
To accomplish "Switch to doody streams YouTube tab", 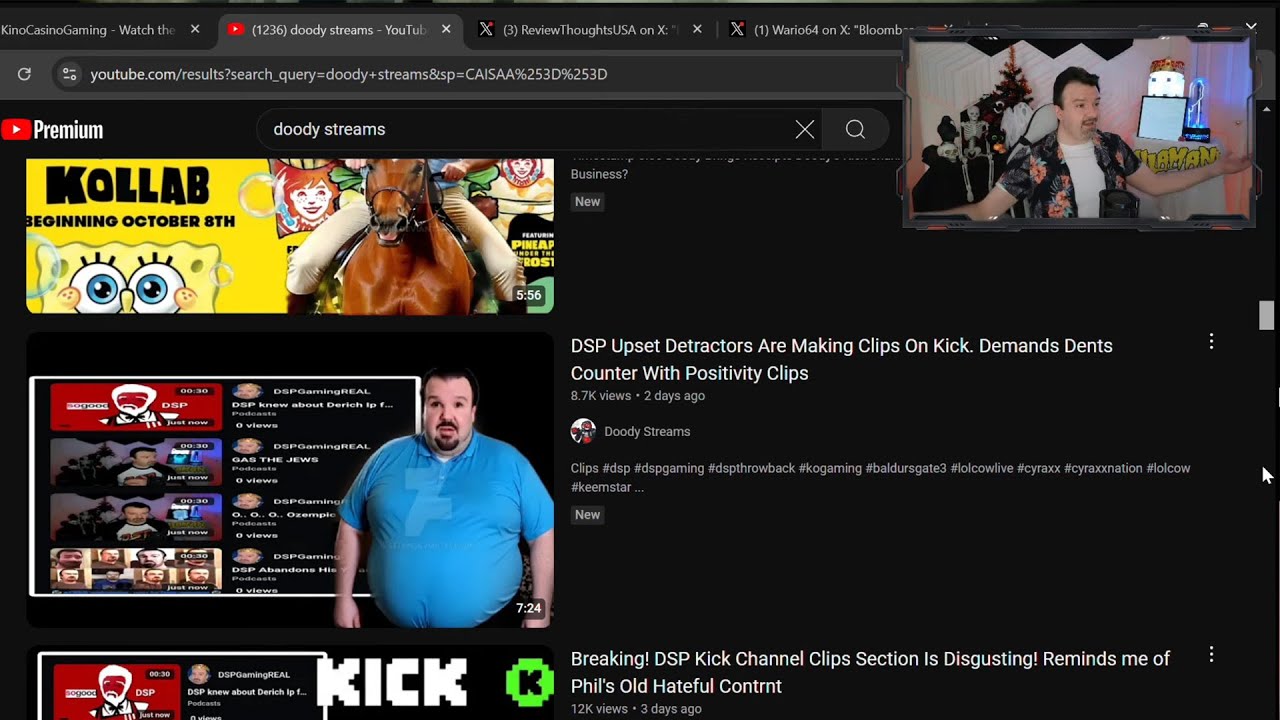I will click(340, 30).
